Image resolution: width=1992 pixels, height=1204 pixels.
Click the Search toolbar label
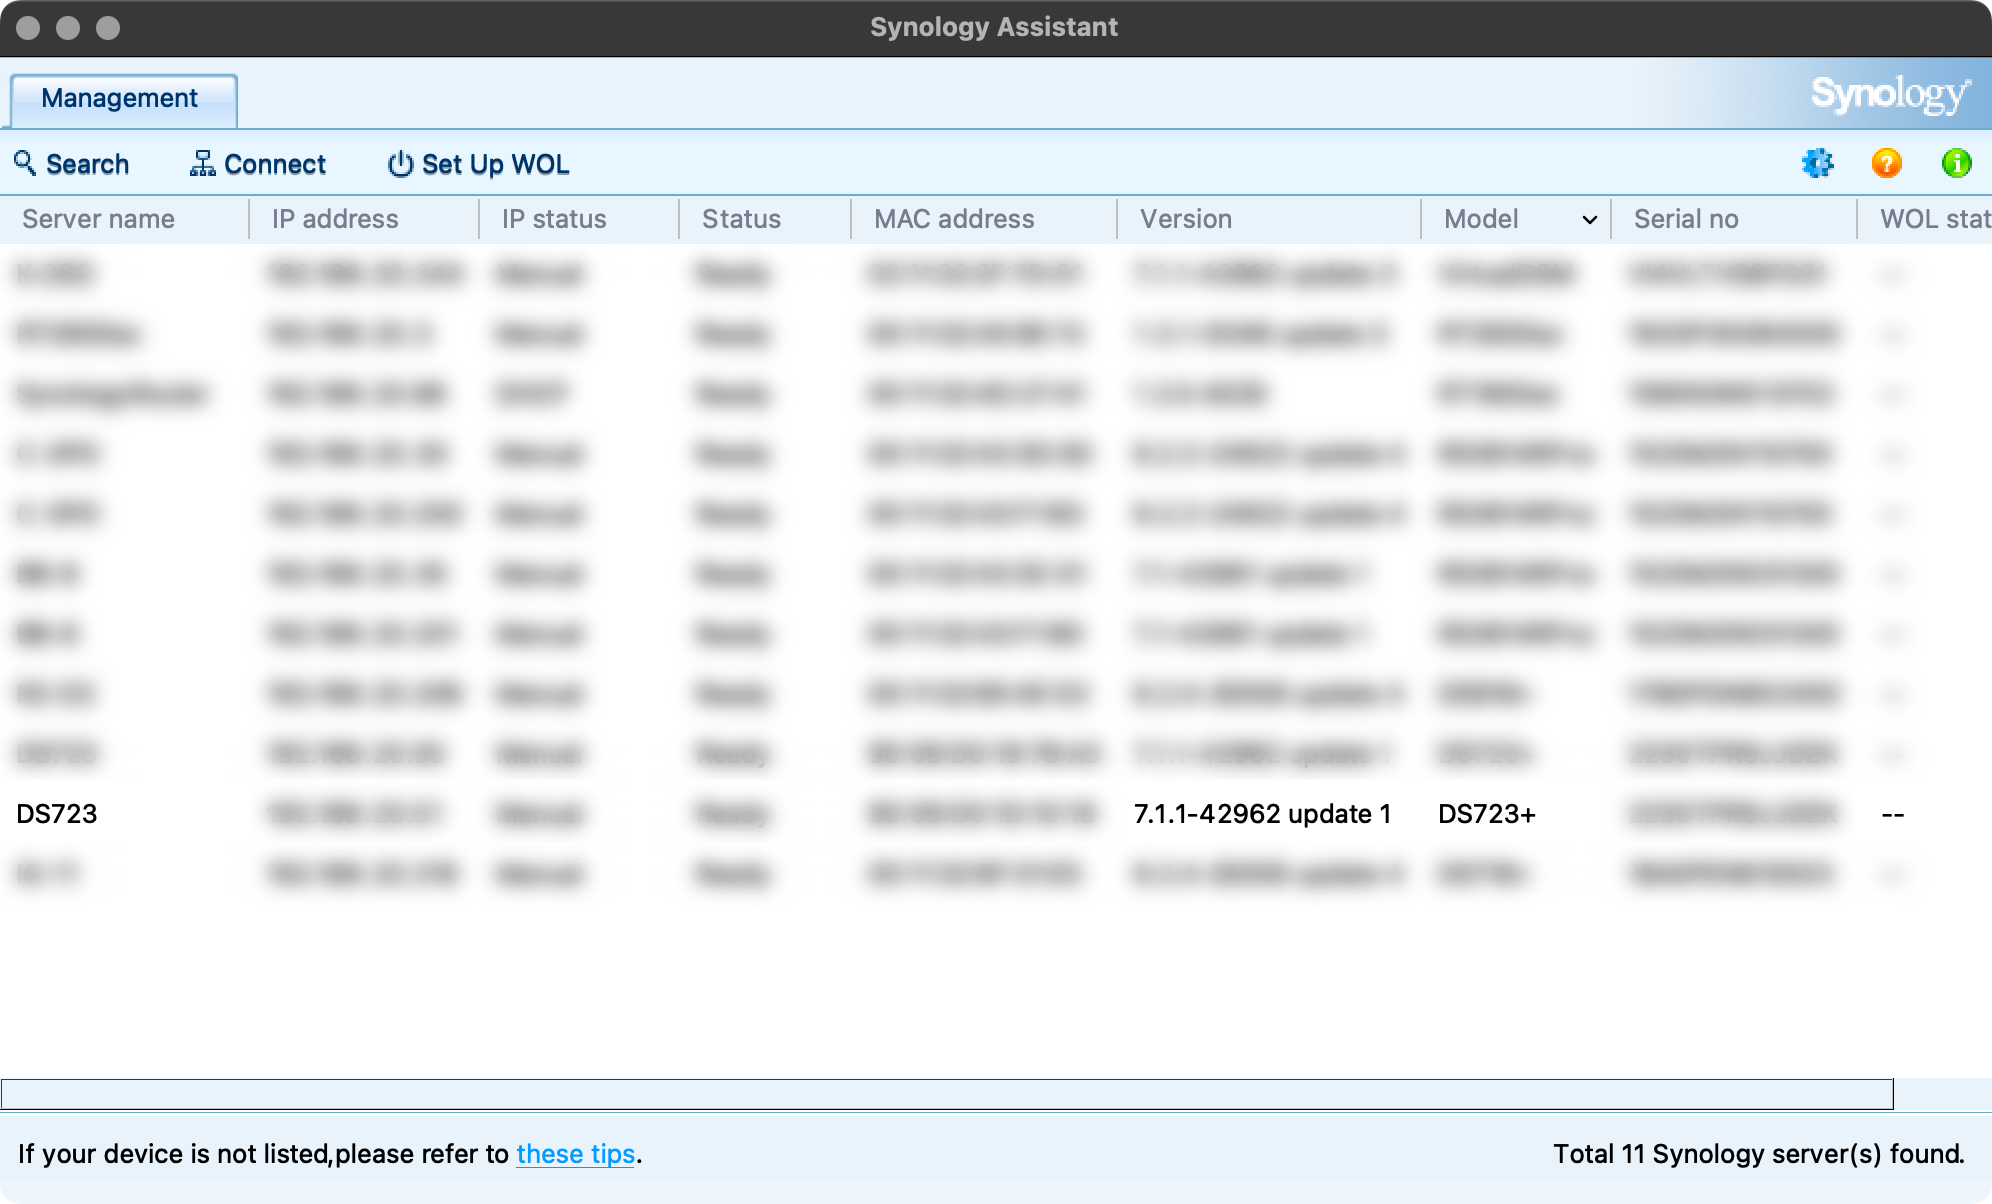(88, 164)
